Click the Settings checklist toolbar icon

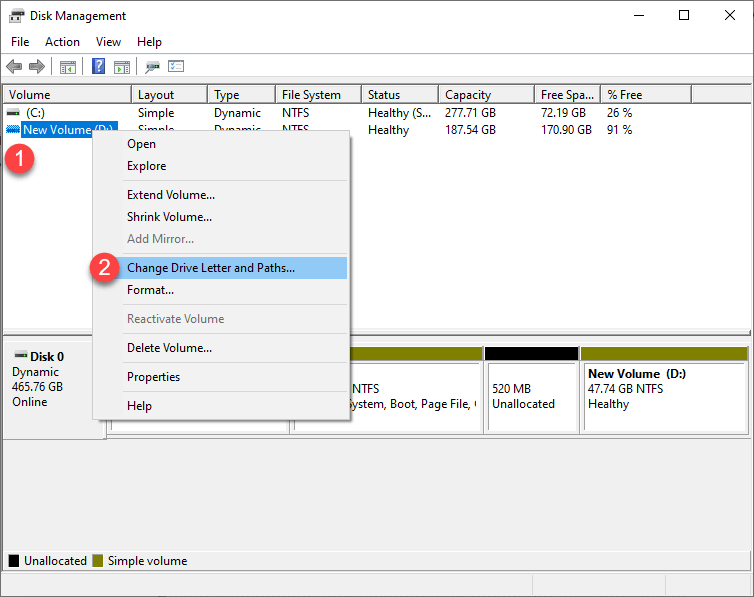(x=176, y=66)
